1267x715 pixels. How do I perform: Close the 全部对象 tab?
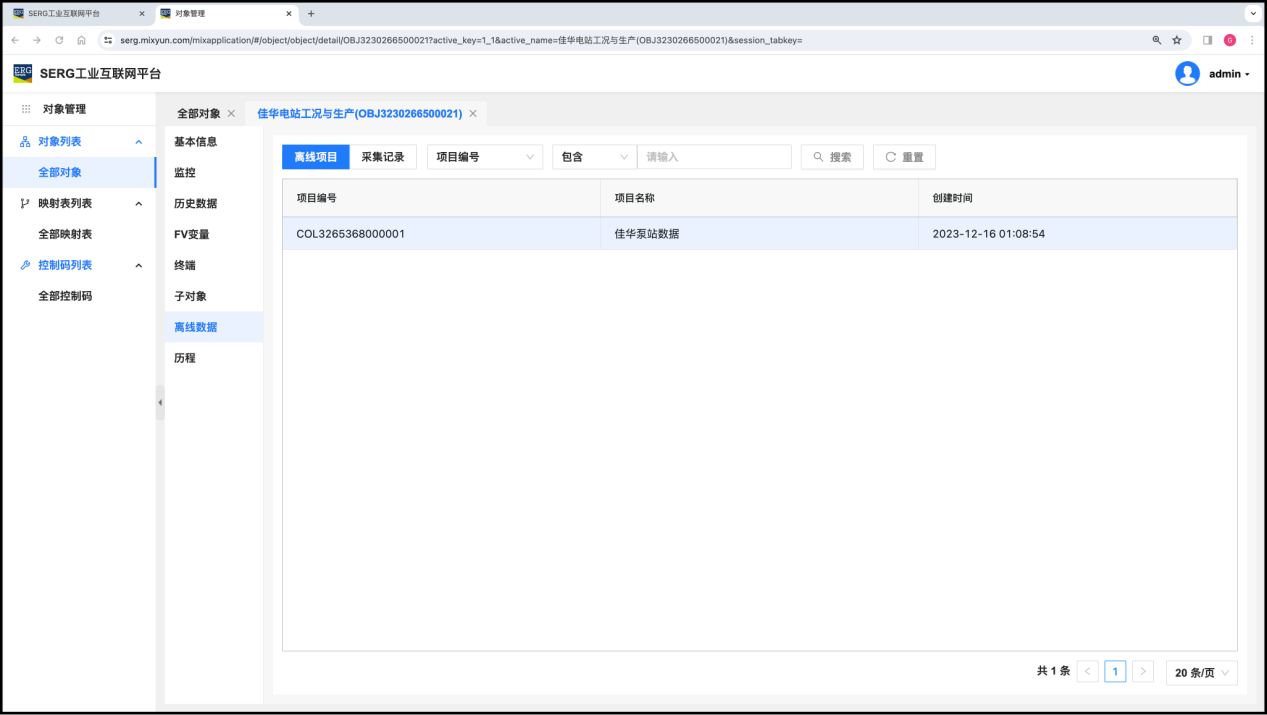[231, 114]
